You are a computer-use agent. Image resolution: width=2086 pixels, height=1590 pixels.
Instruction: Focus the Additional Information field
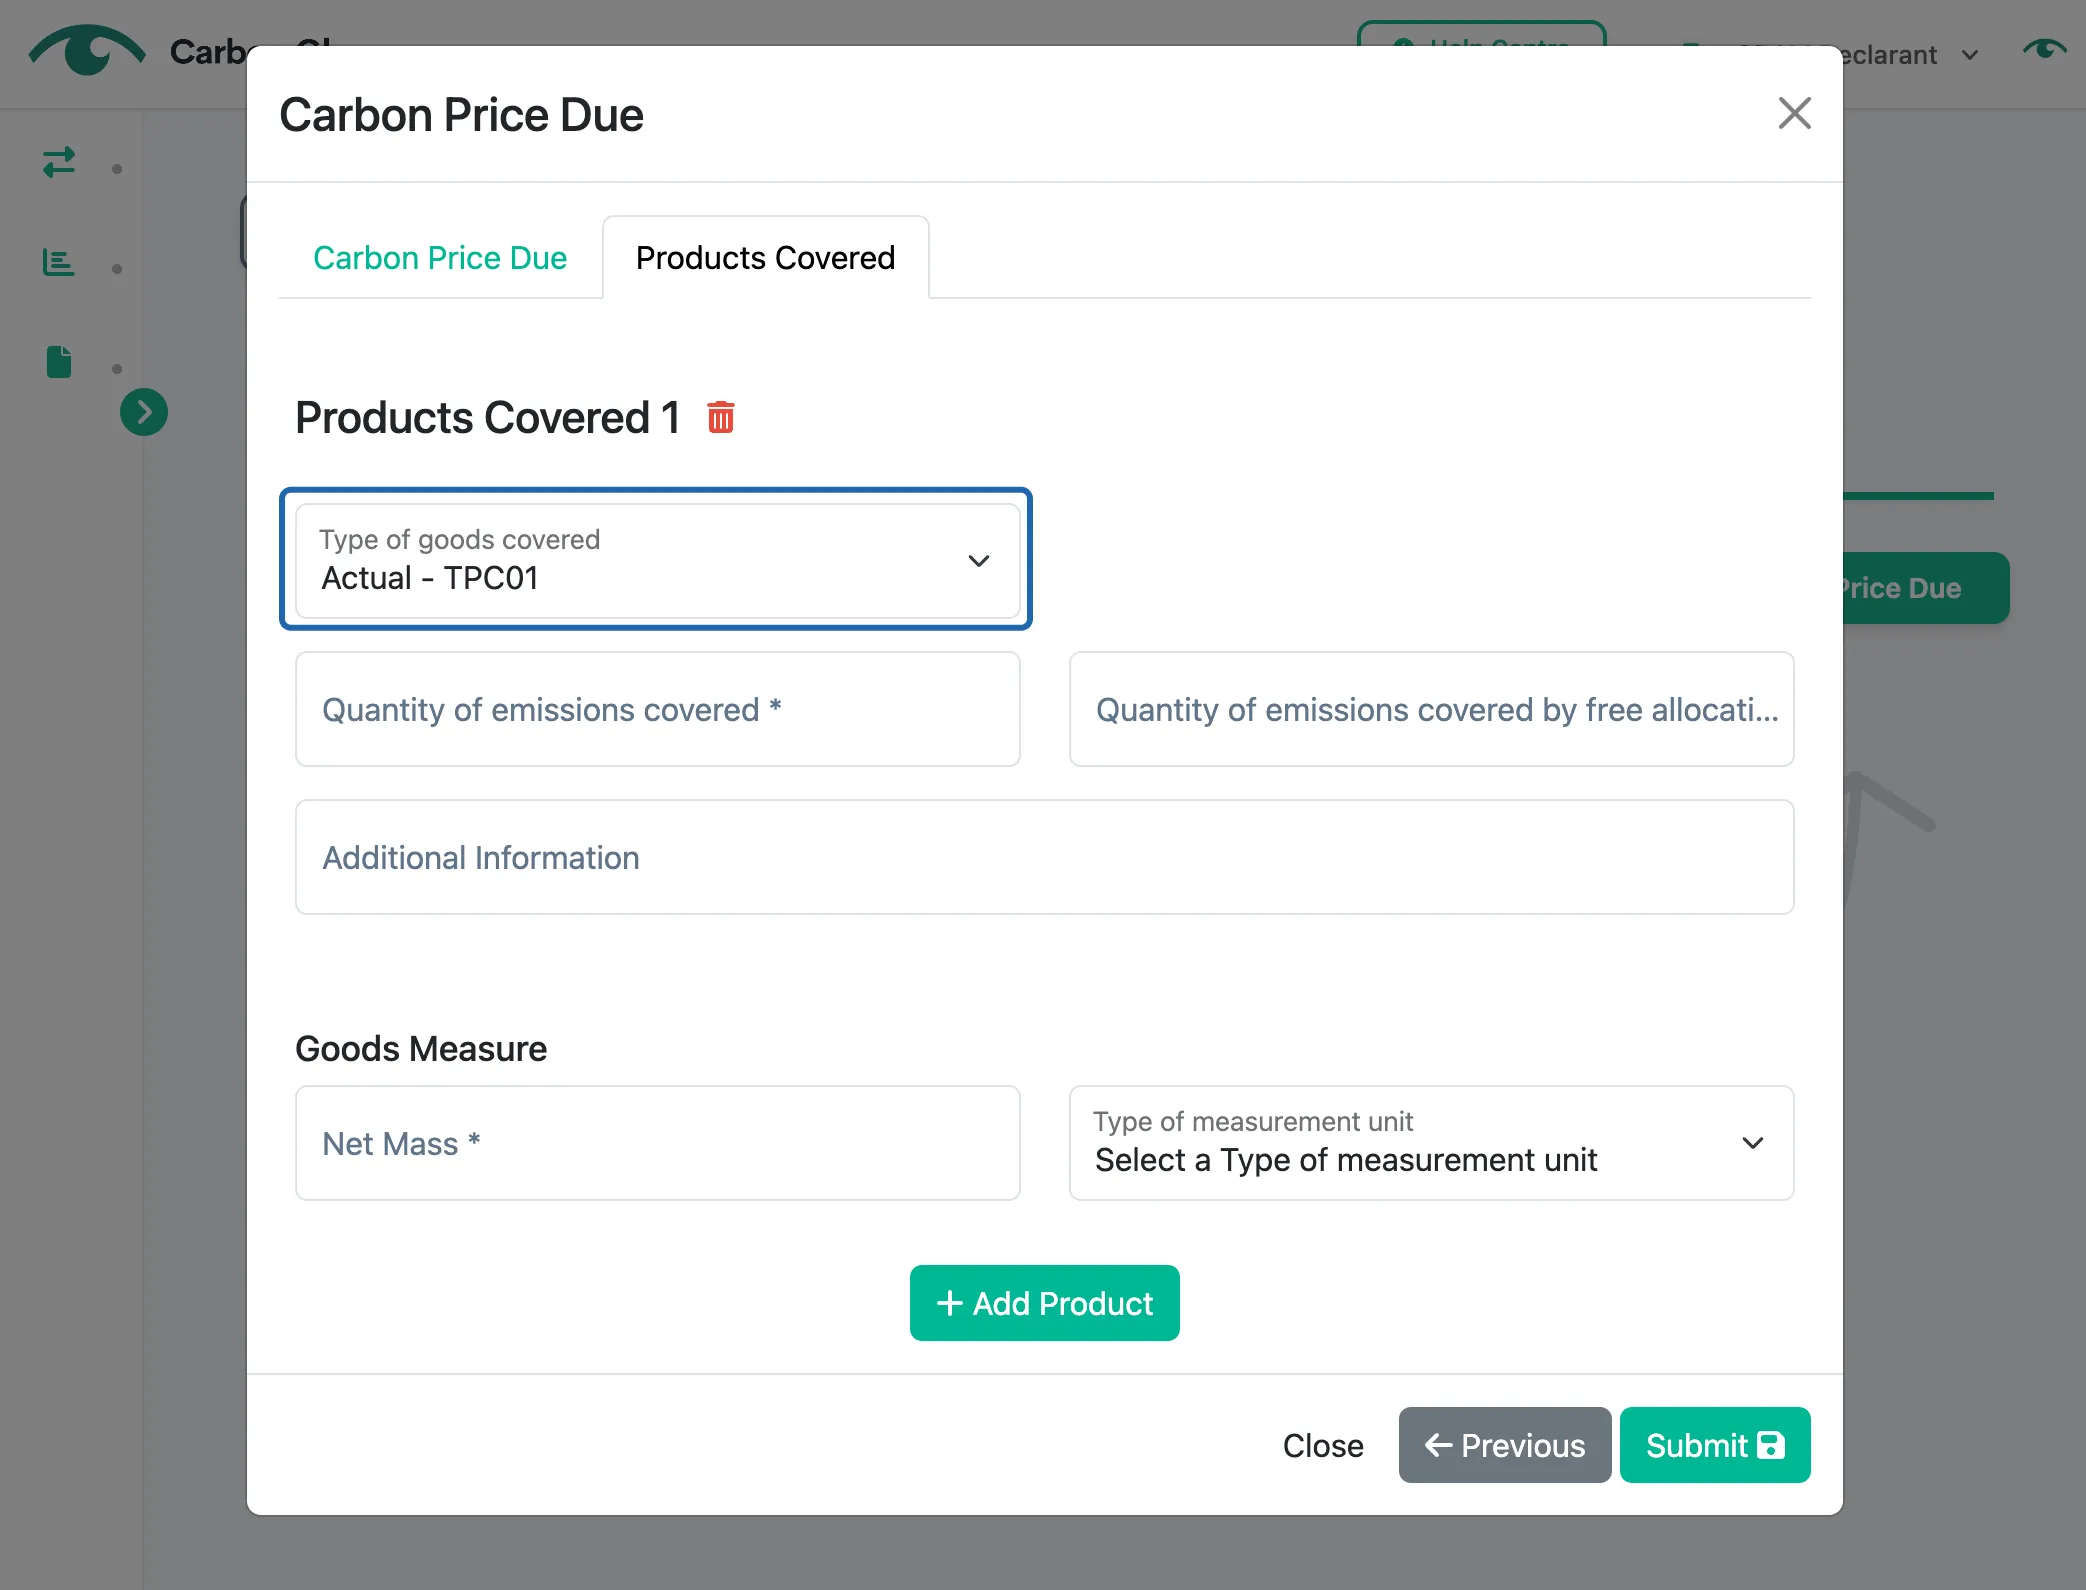click(x=1045, y=857)
